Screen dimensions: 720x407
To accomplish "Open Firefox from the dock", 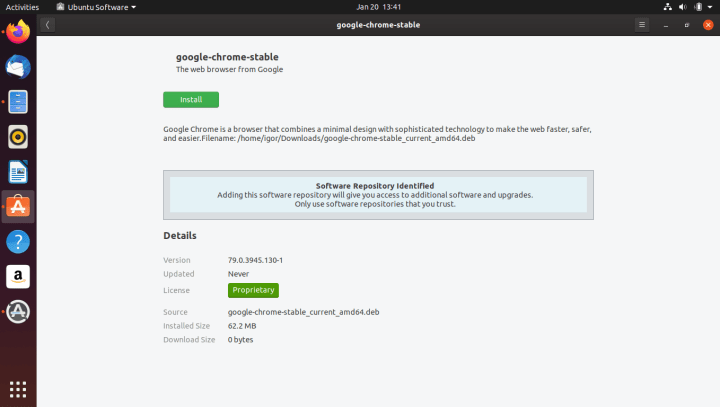I will pos(18,32).
